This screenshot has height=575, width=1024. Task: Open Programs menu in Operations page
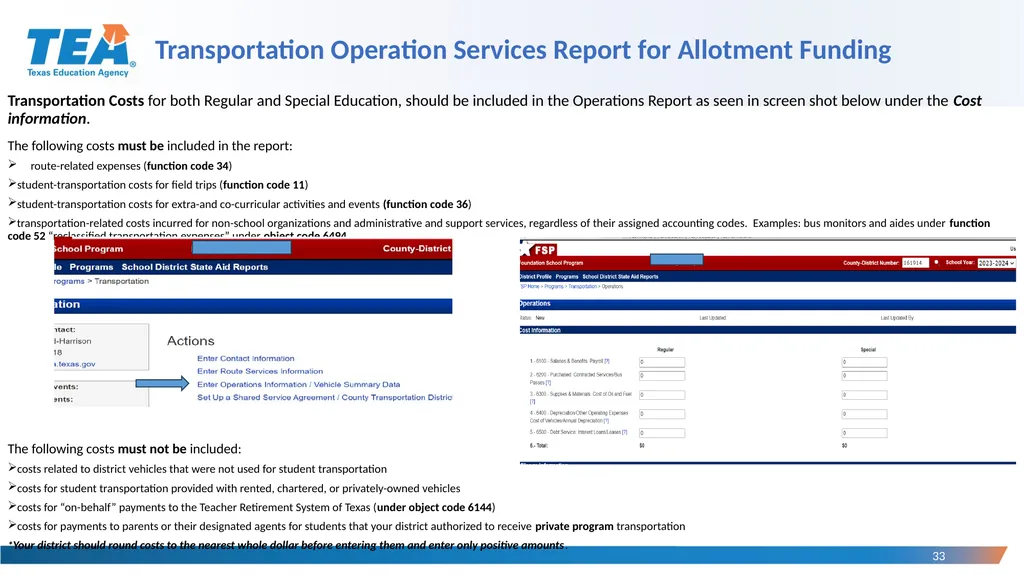(x=567, y=276)
